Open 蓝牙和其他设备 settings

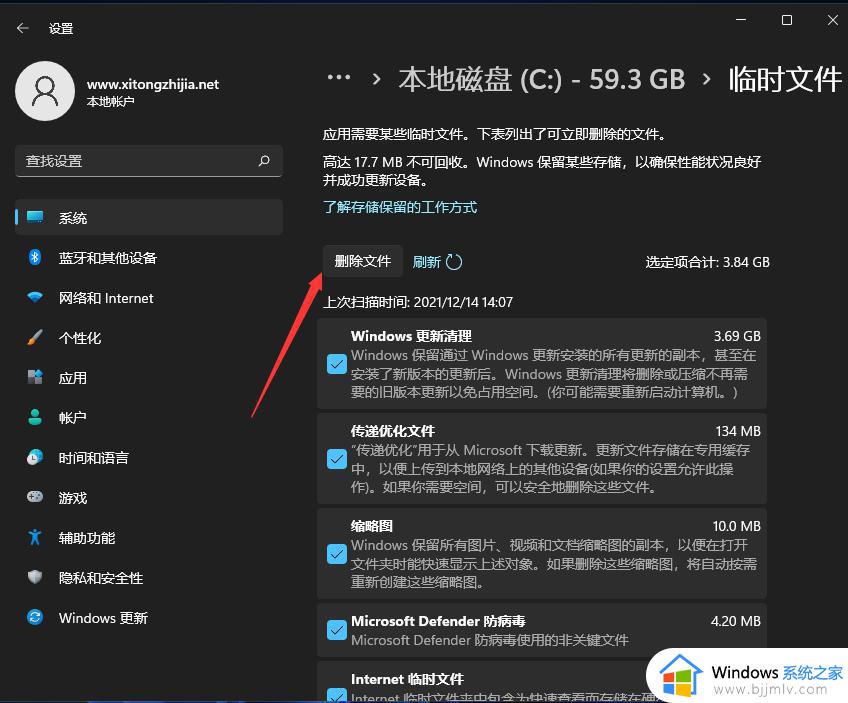point(149,257)
